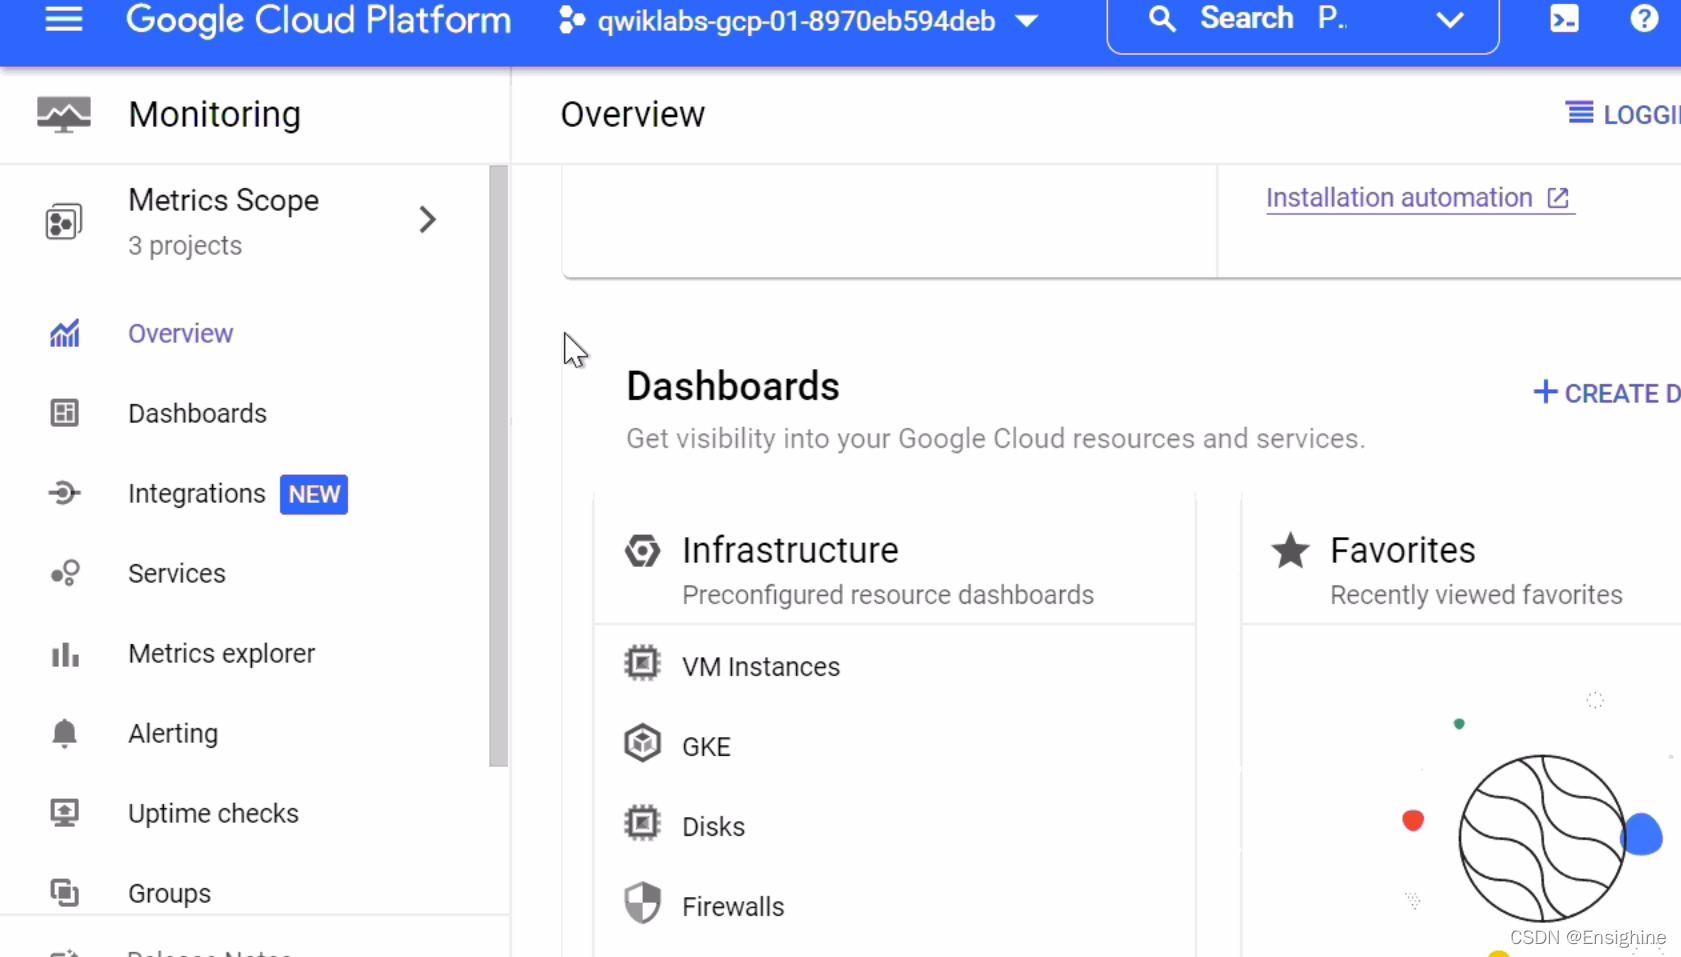Screen dimensions: 1681x957
Task: Click the Overview page title
Action: tap(632, 115)
